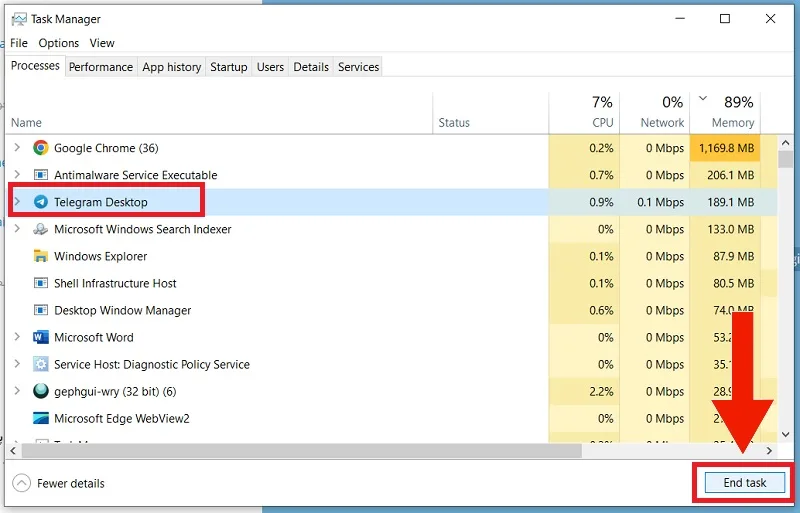Click the 87.9 MB memory value

733,256
